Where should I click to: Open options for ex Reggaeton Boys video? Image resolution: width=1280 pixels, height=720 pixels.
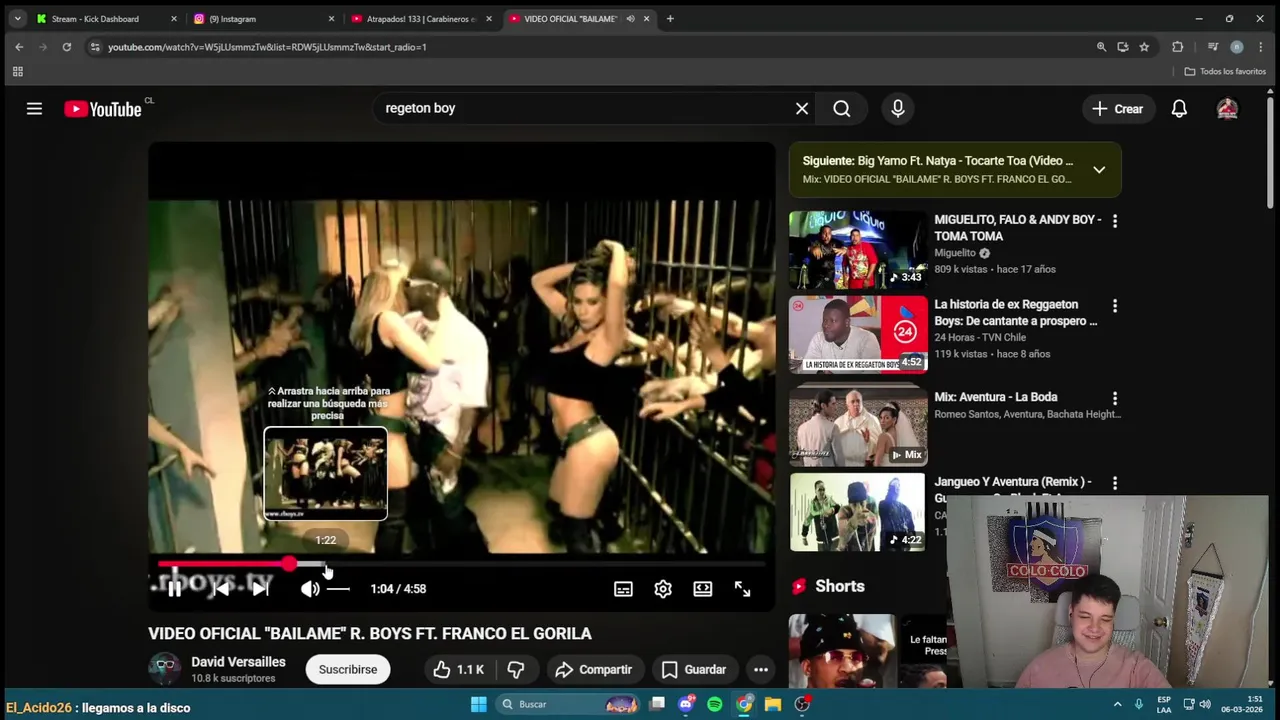1115,306
